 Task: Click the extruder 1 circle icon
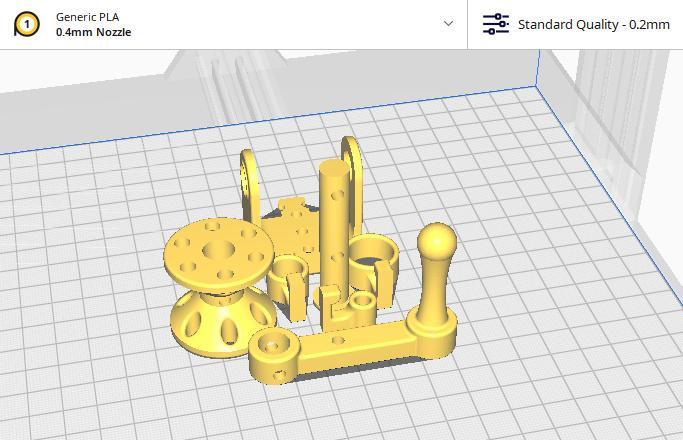click(x=27, y=24)
